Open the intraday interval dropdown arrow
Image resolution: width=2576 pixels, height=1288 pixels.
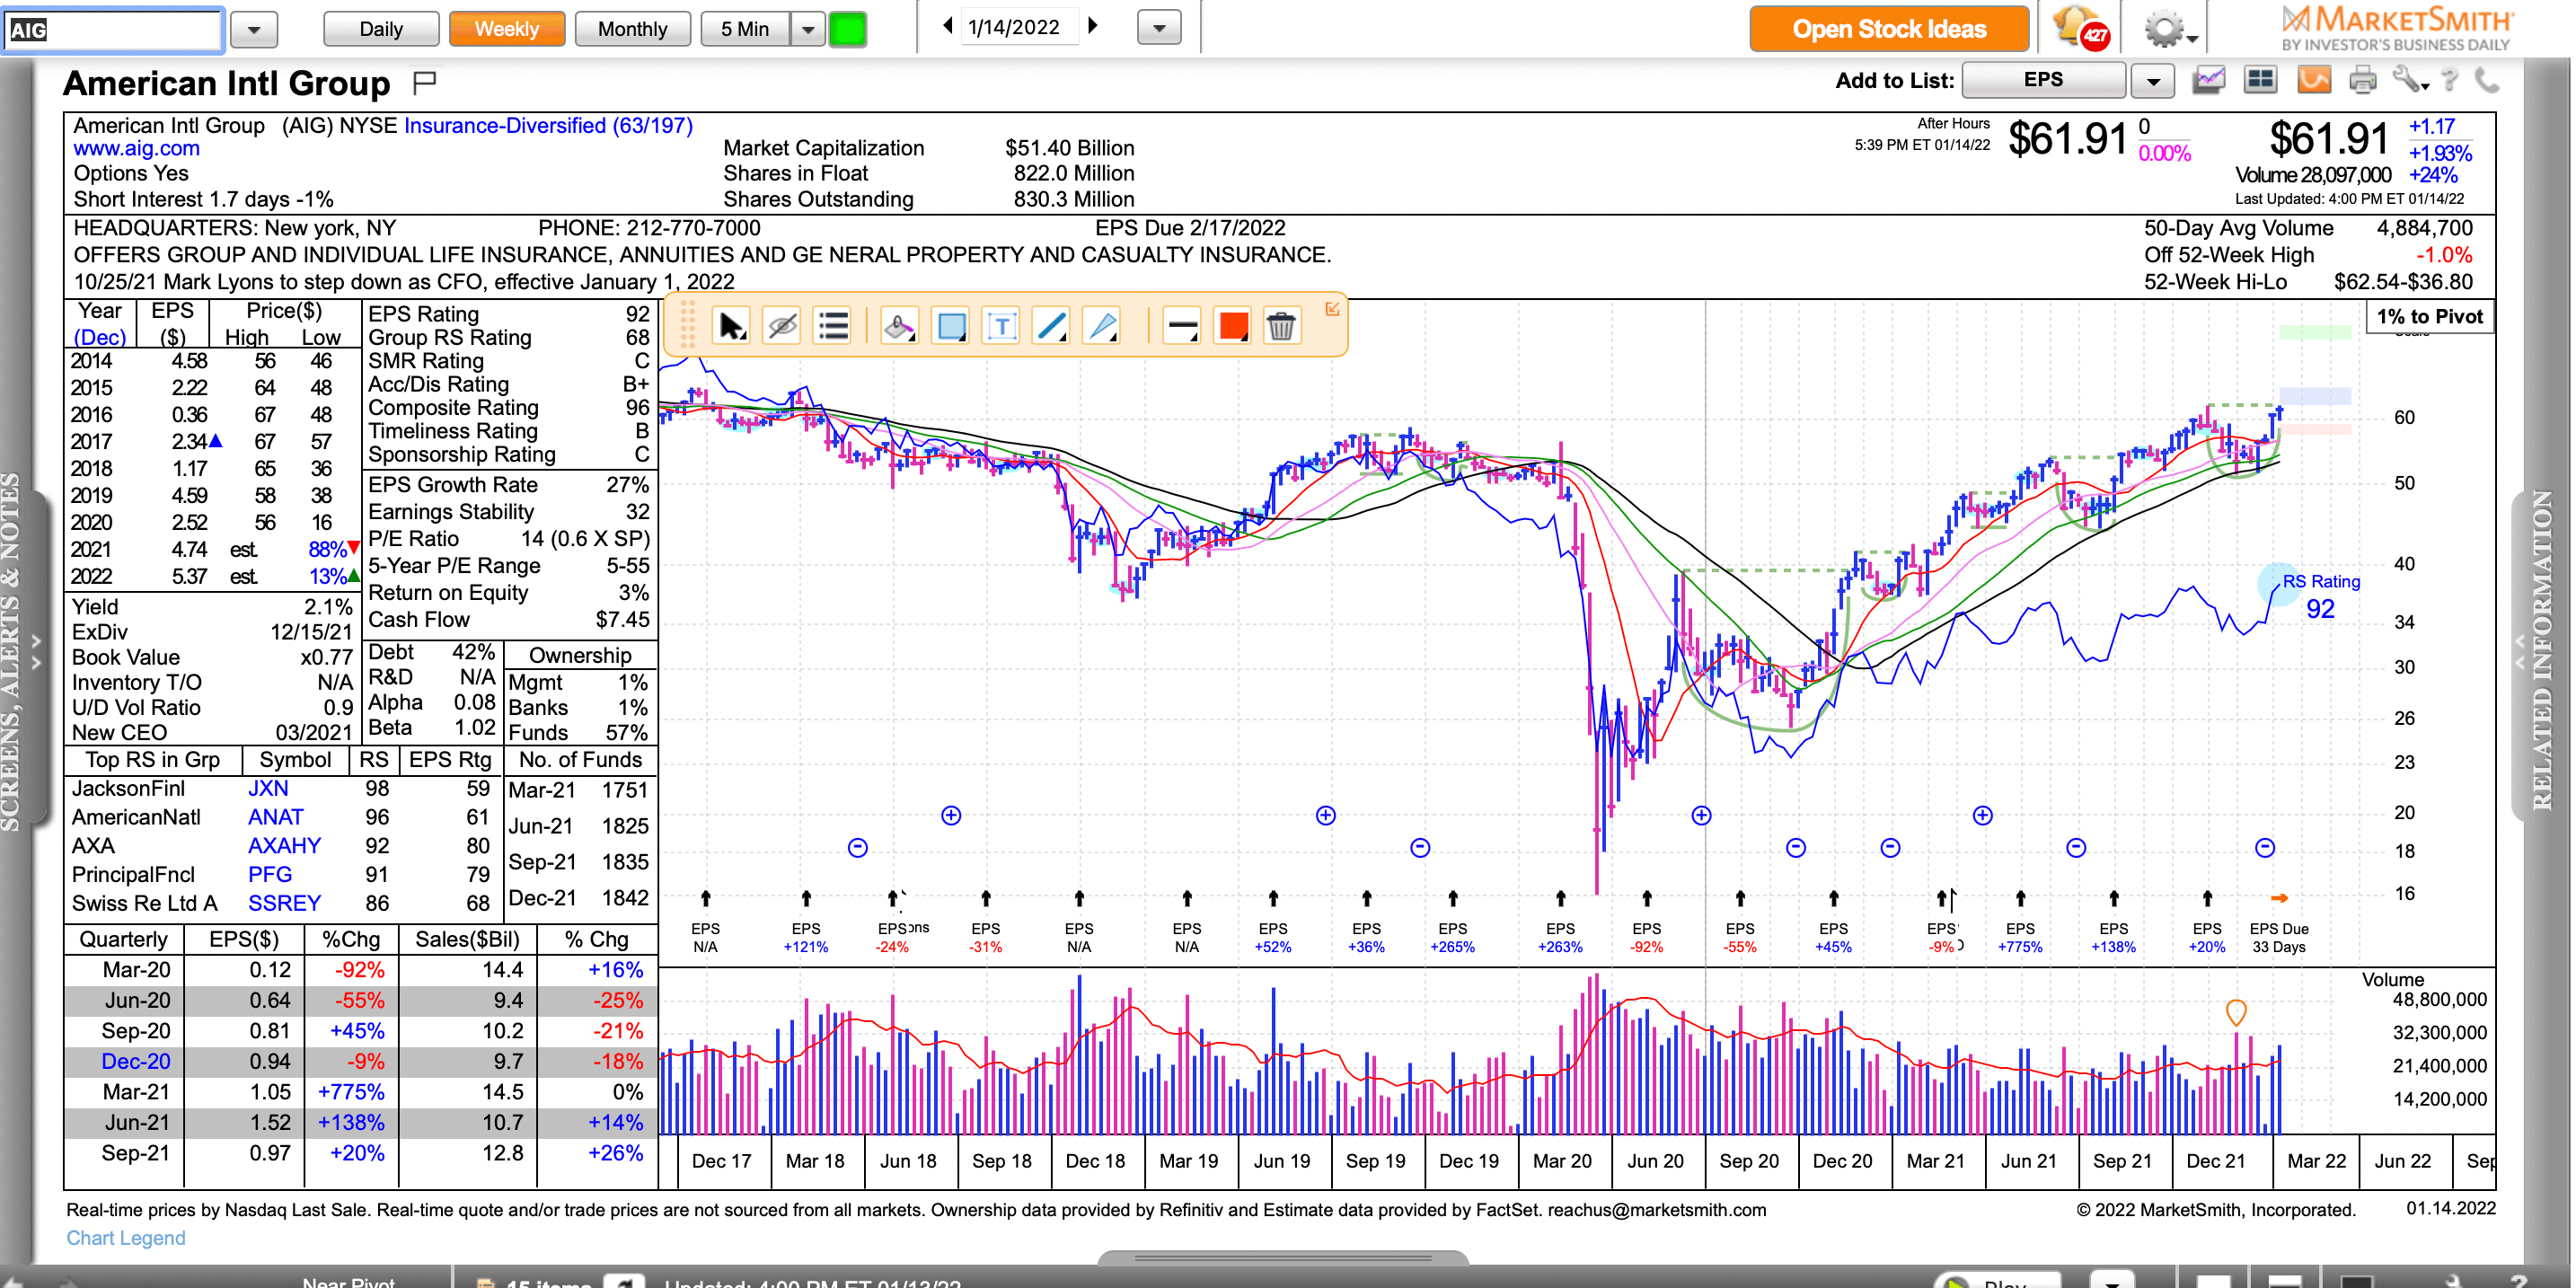click(807, 29)
